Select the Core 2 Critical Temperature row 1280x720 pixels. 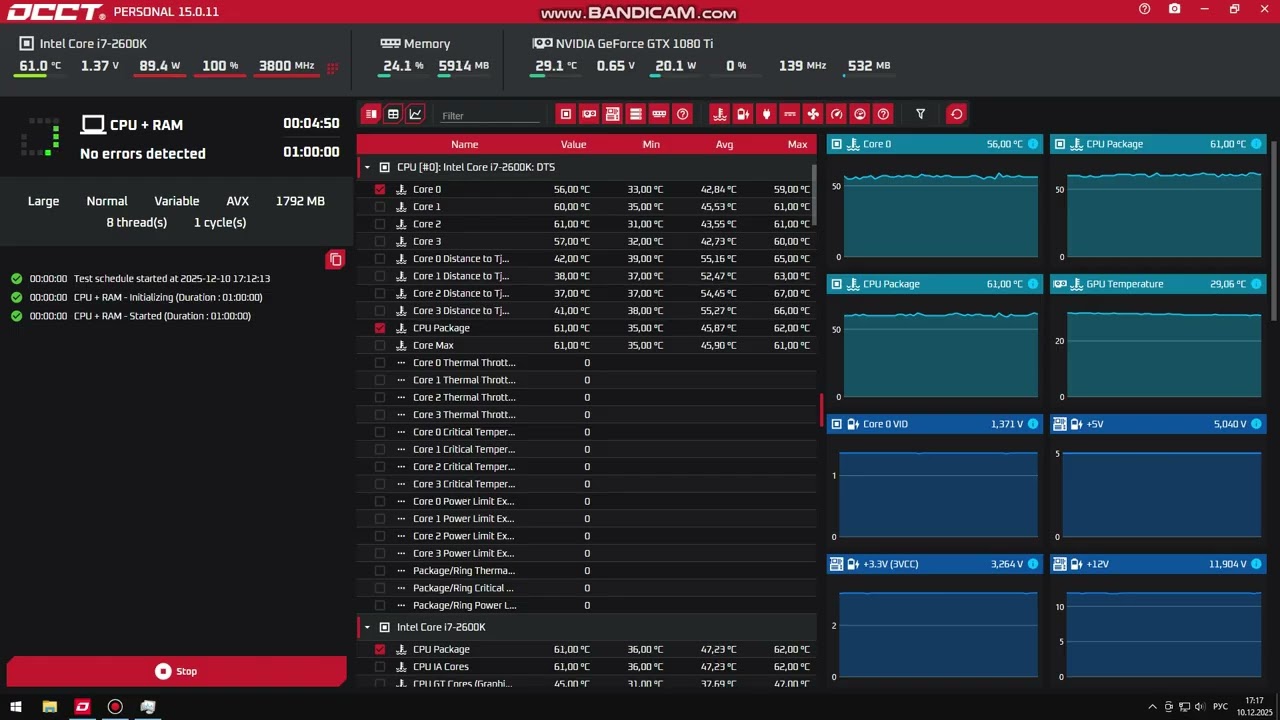coord(586,467)
